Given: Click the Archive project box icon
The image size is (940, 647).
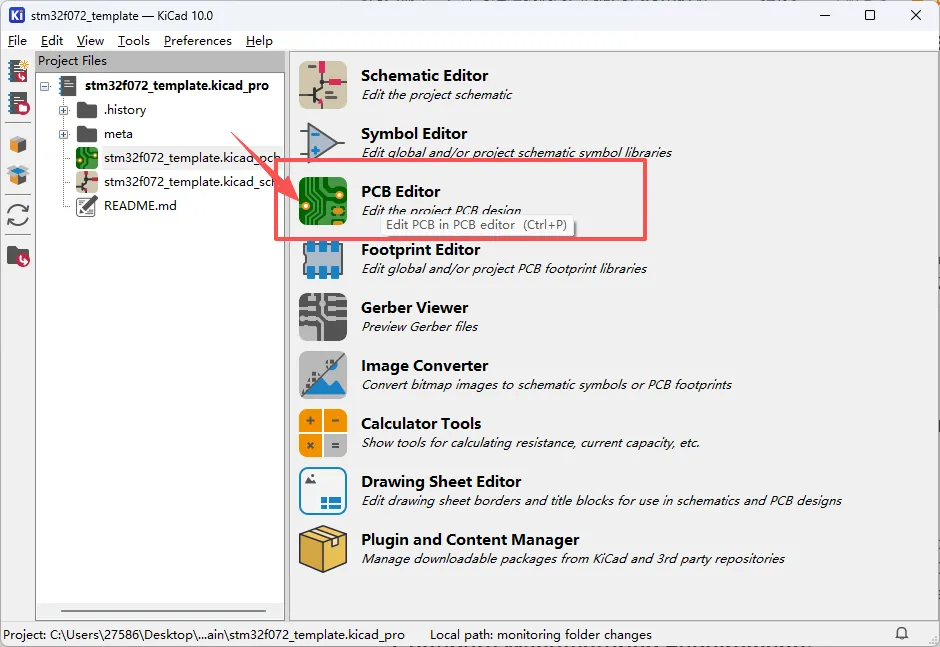Looking at the screenshot, I should pos(18,145).
